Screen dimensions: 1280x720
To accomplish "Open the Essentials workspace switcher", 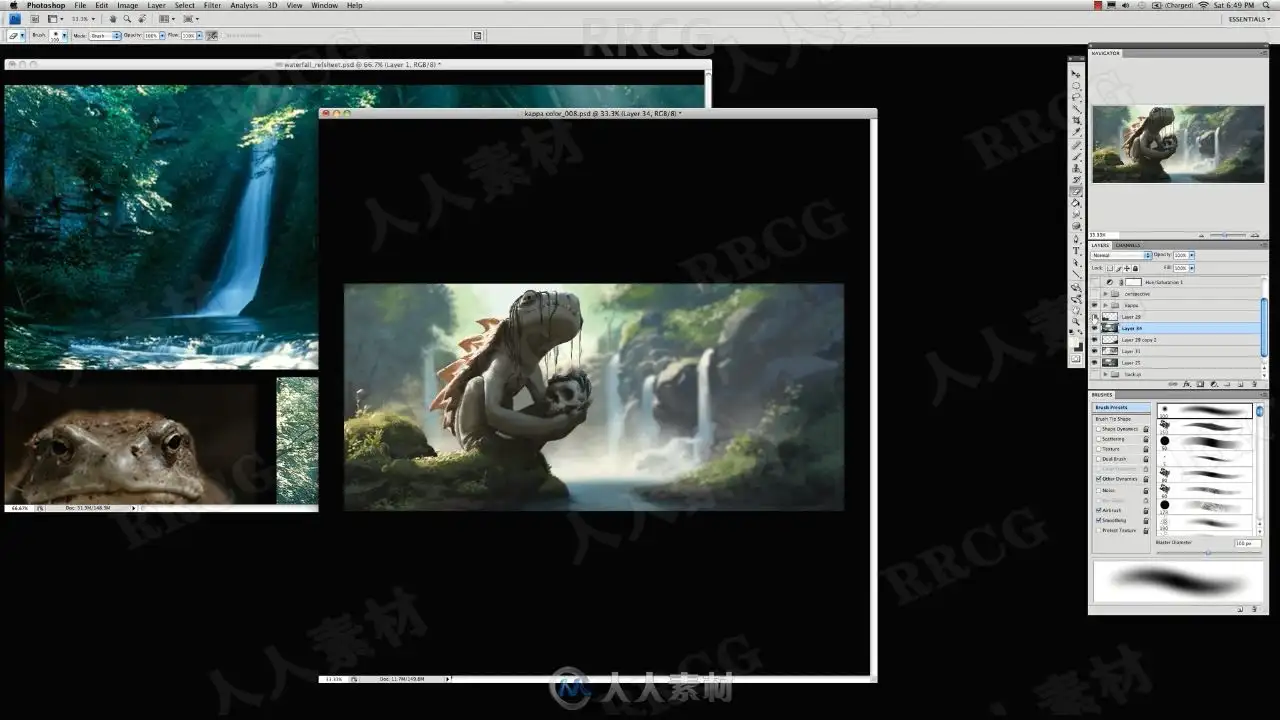I will click(1248, 19).
